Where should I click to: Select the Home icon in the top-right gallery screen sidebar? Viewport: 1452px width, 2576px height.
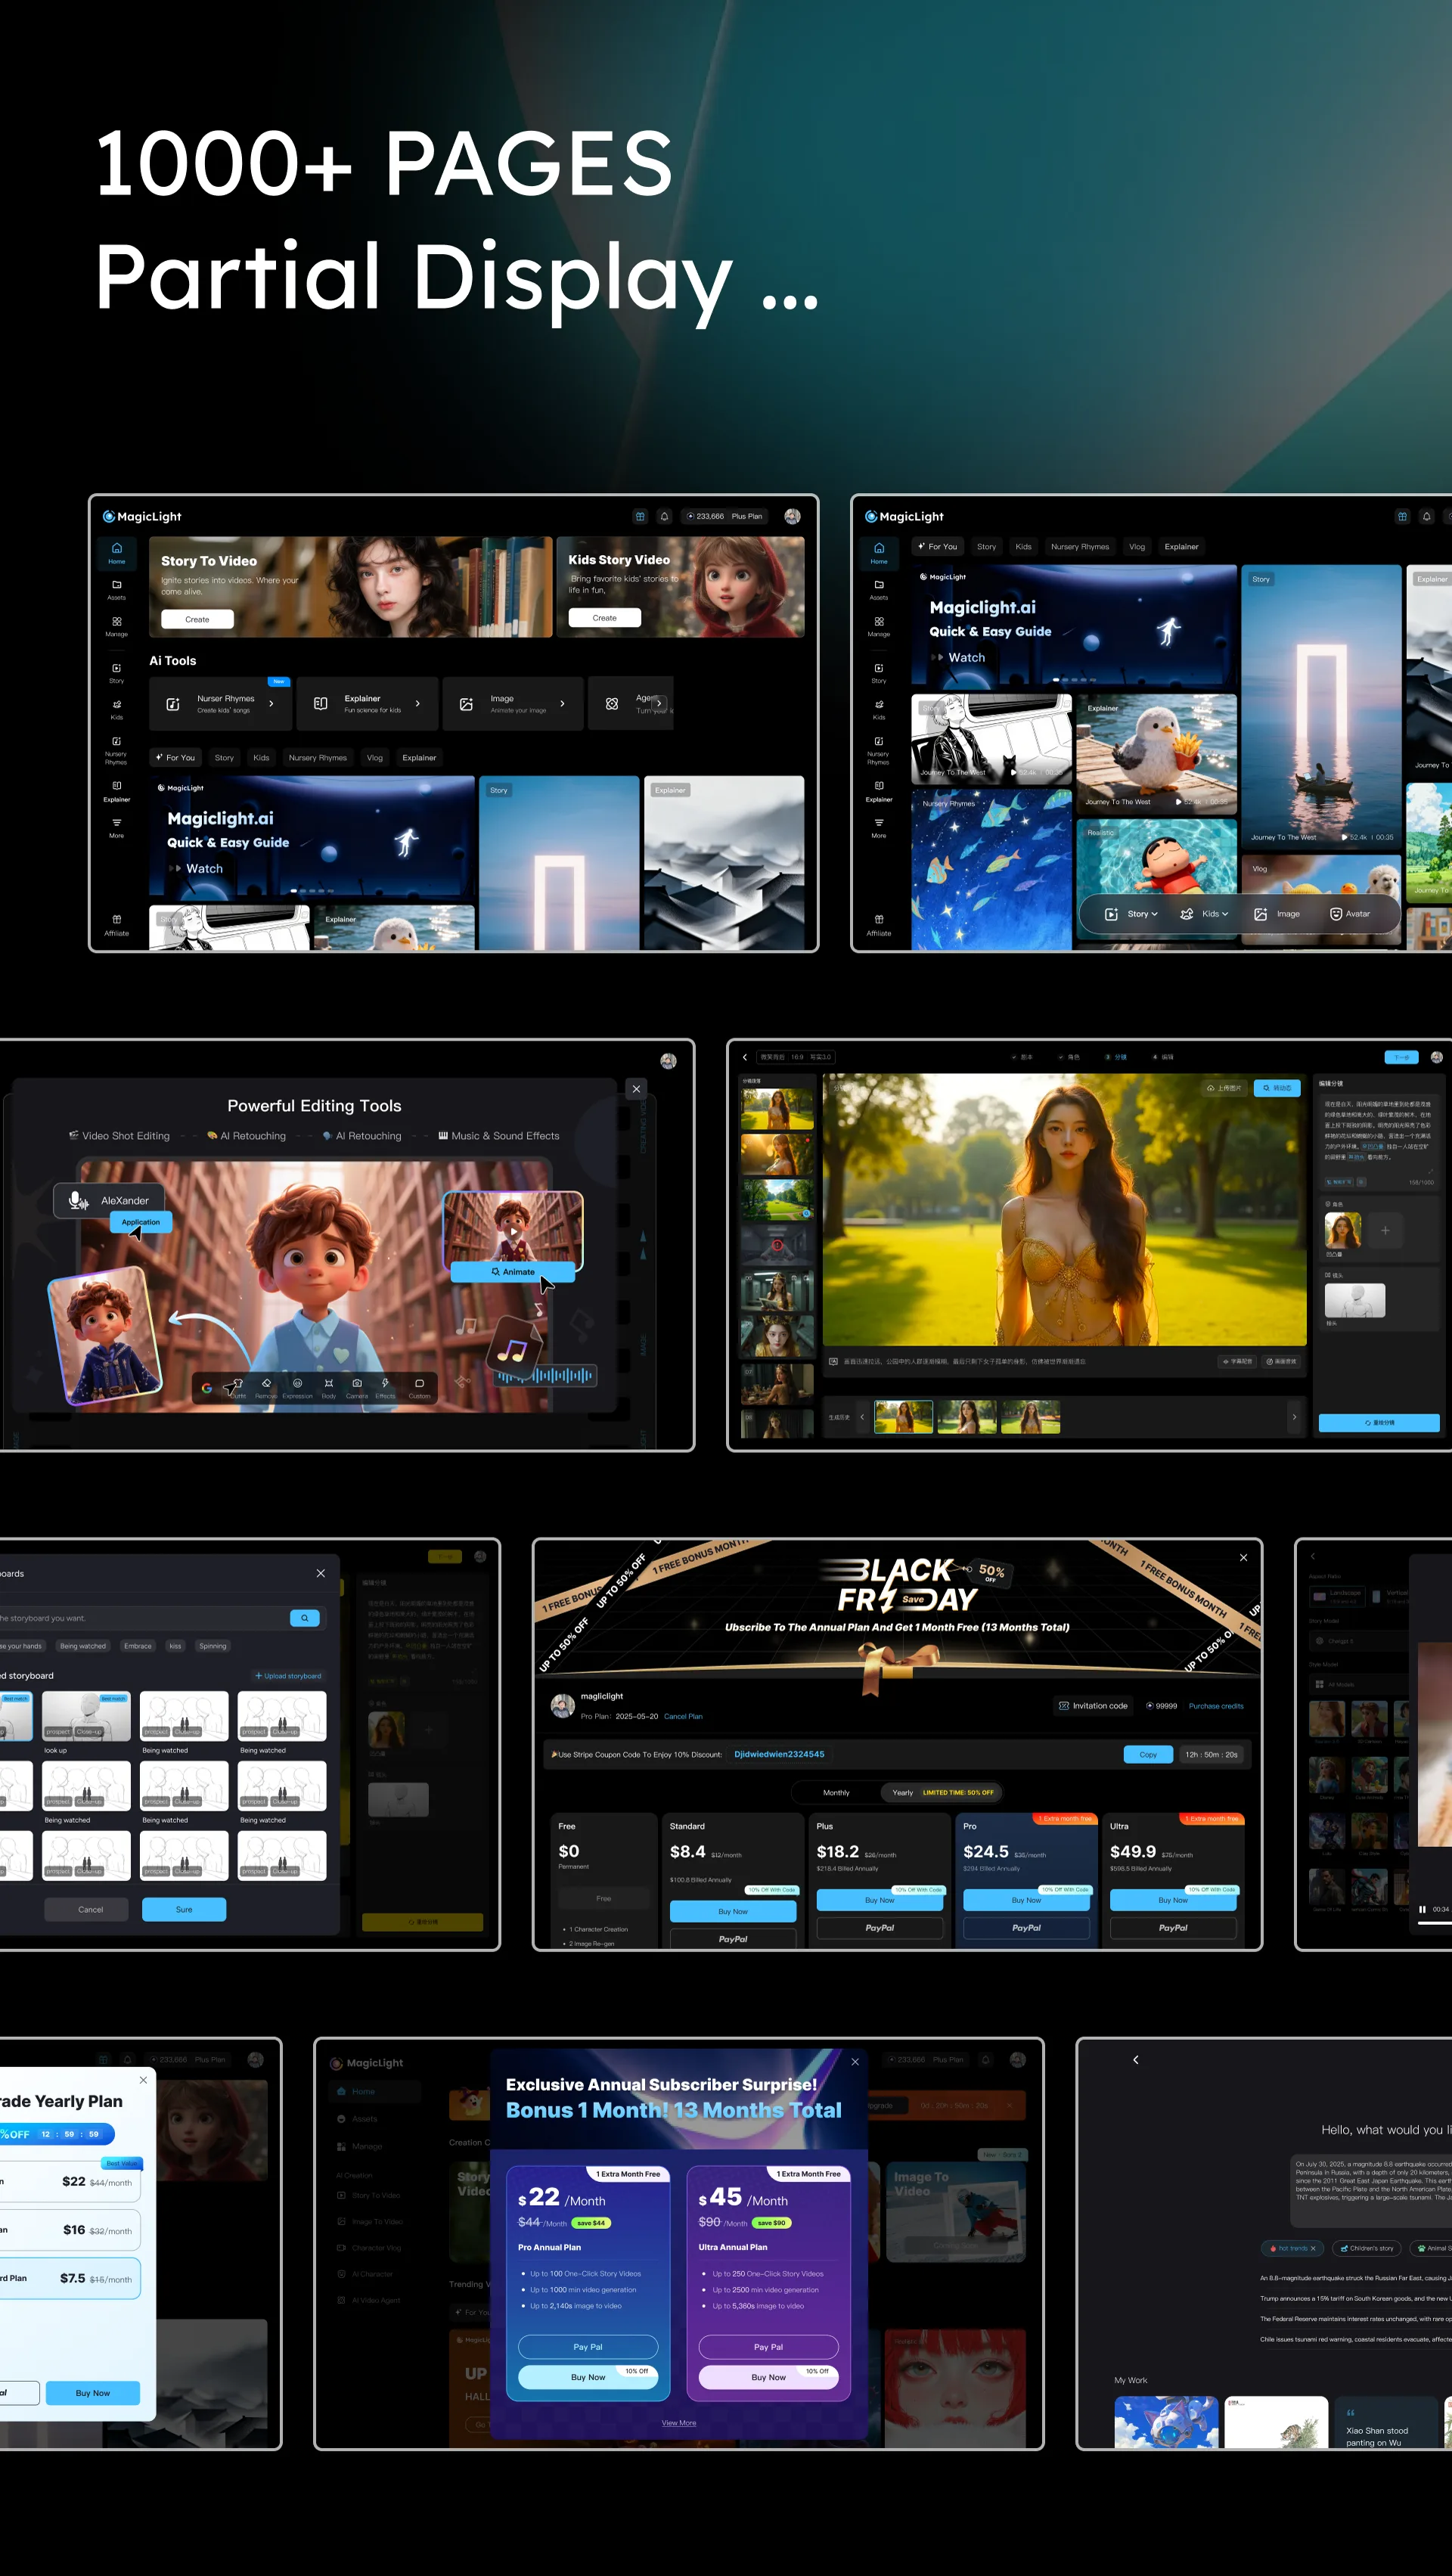coord(879,552)
